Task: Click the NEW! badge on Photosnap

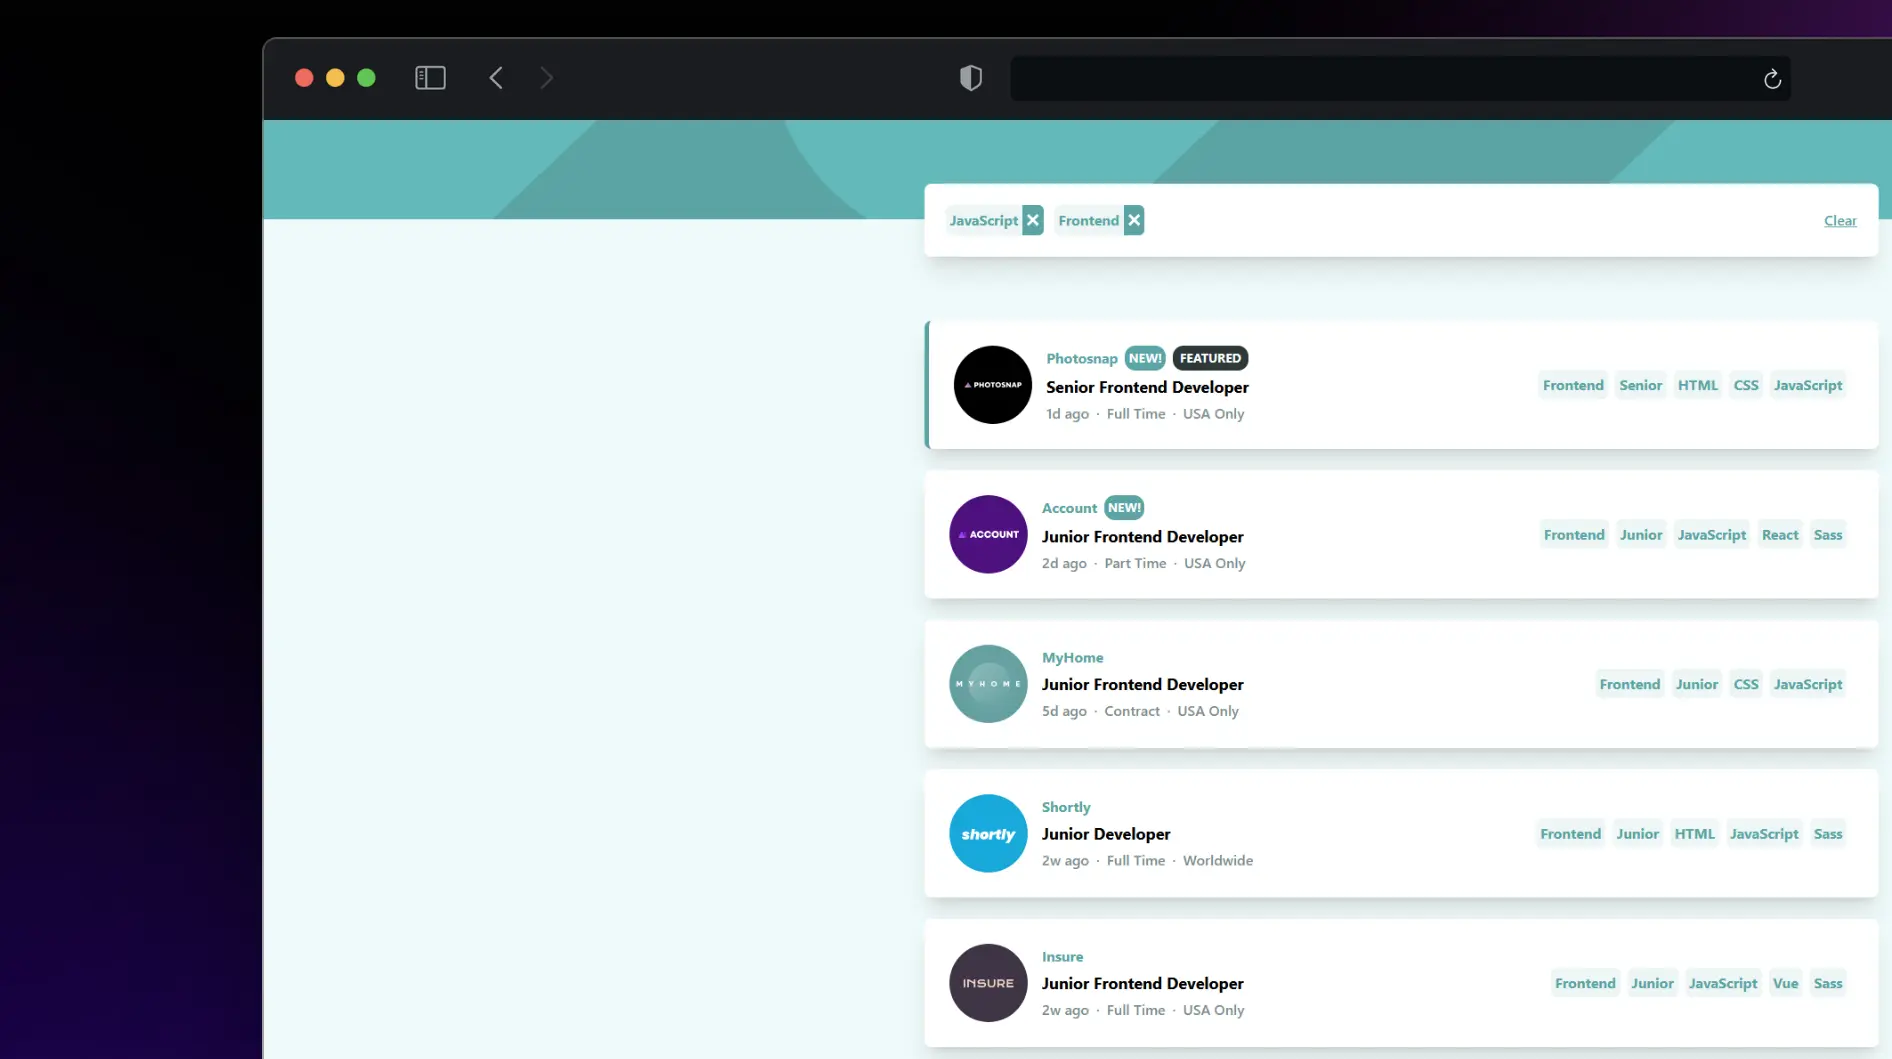Action: 1144,358
